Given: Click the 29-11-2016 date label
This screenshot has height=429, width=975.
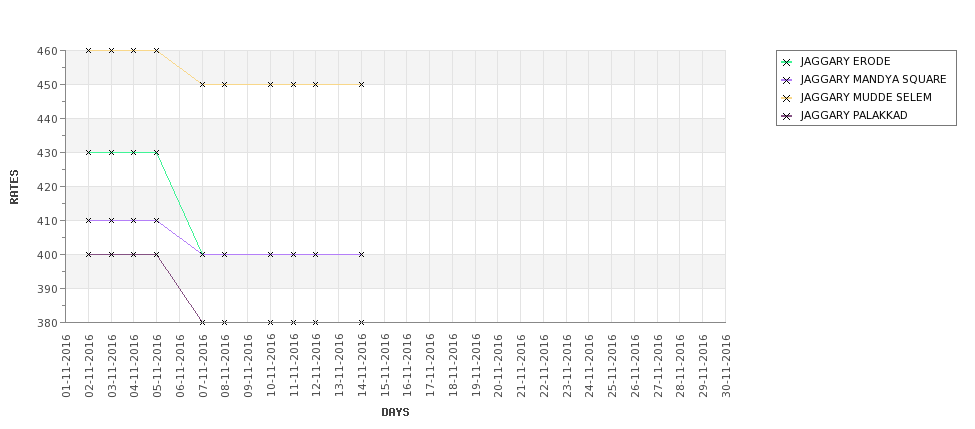Looking at the screenshot, I should (703, 366).
